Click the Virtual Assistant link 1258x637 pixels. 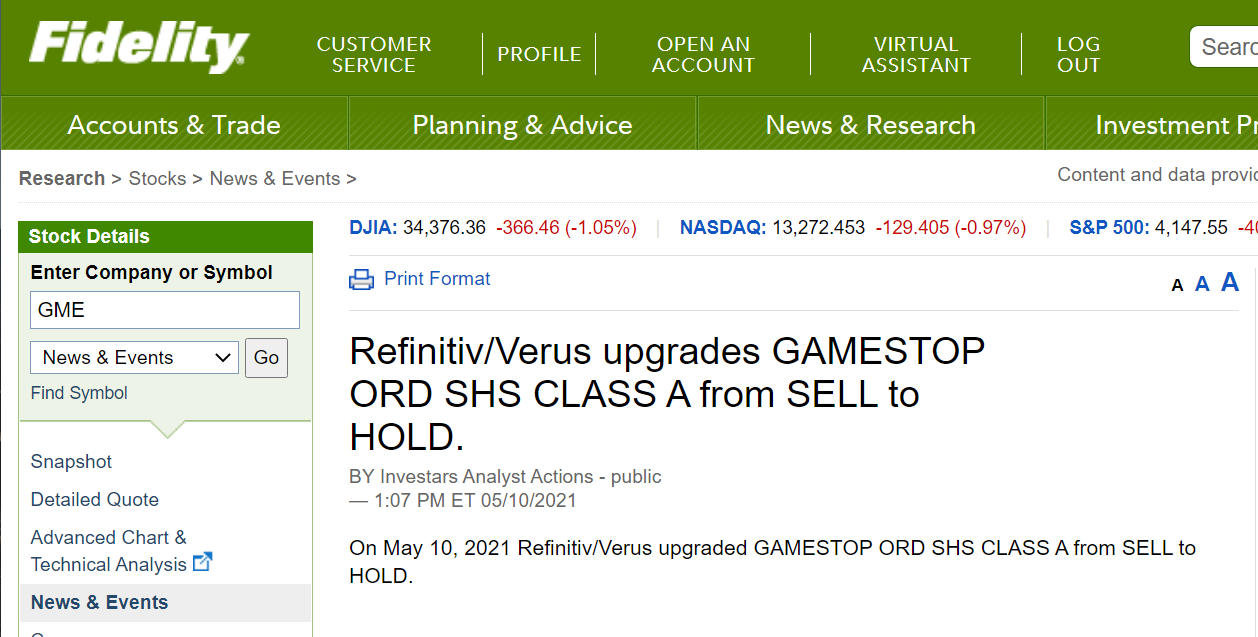tap(916, 55)
